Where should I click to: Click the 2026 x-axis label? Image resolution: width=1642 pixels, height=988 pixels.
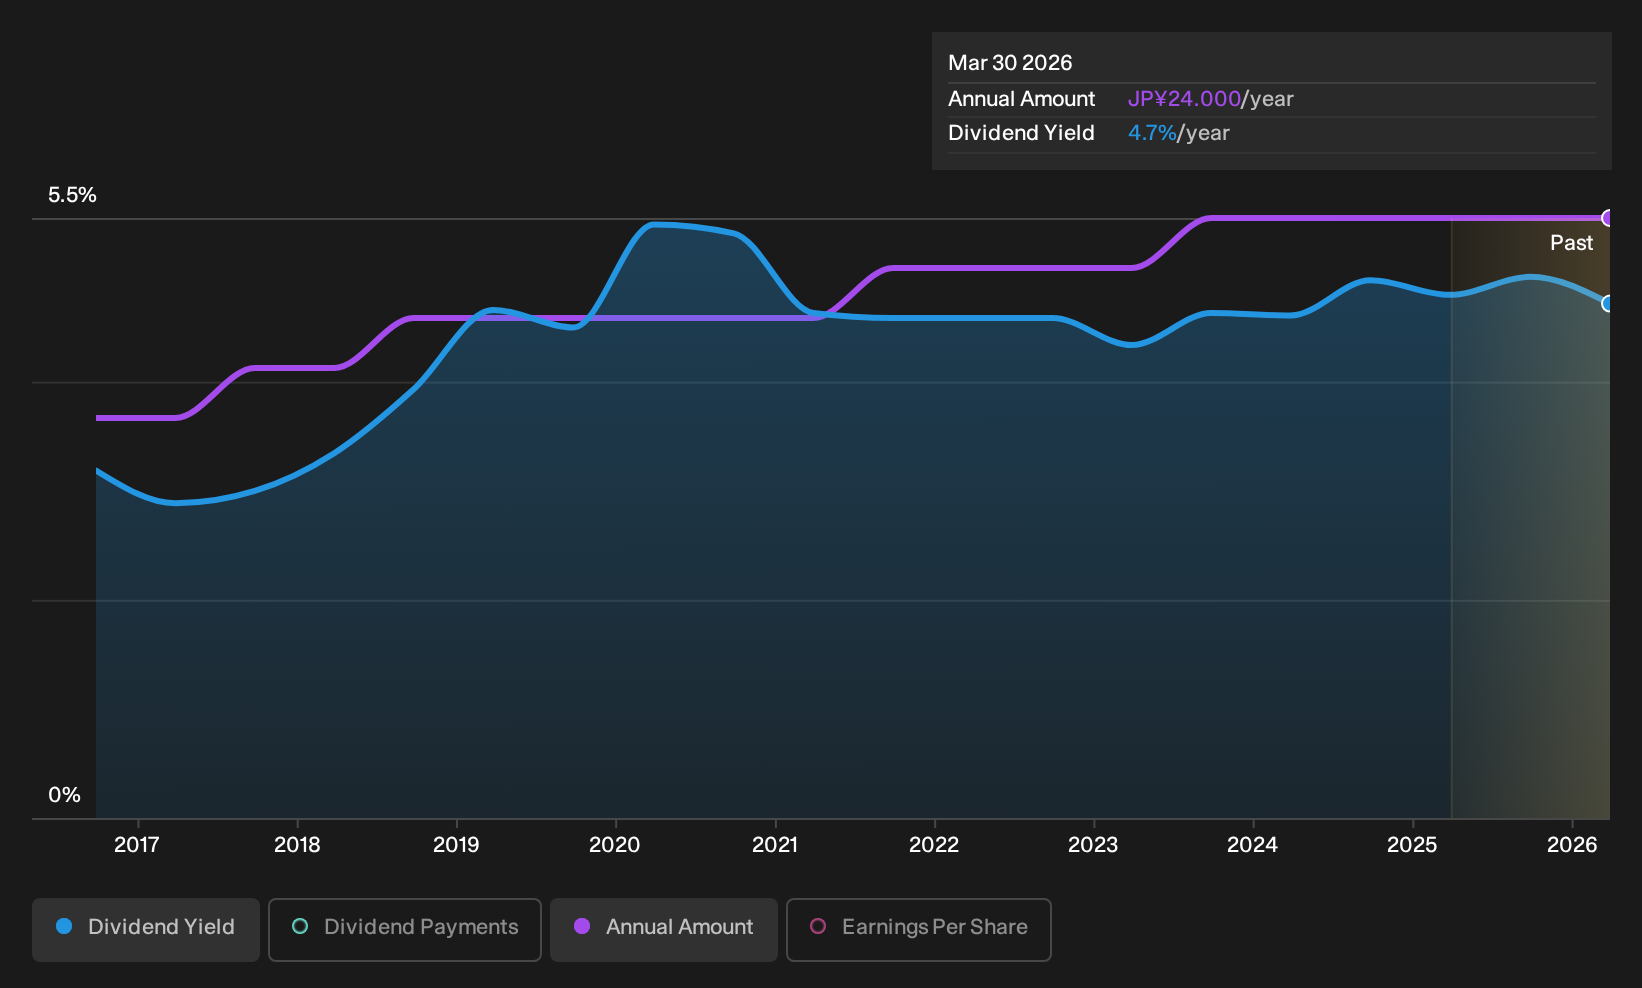click(x=1572, y=845)
